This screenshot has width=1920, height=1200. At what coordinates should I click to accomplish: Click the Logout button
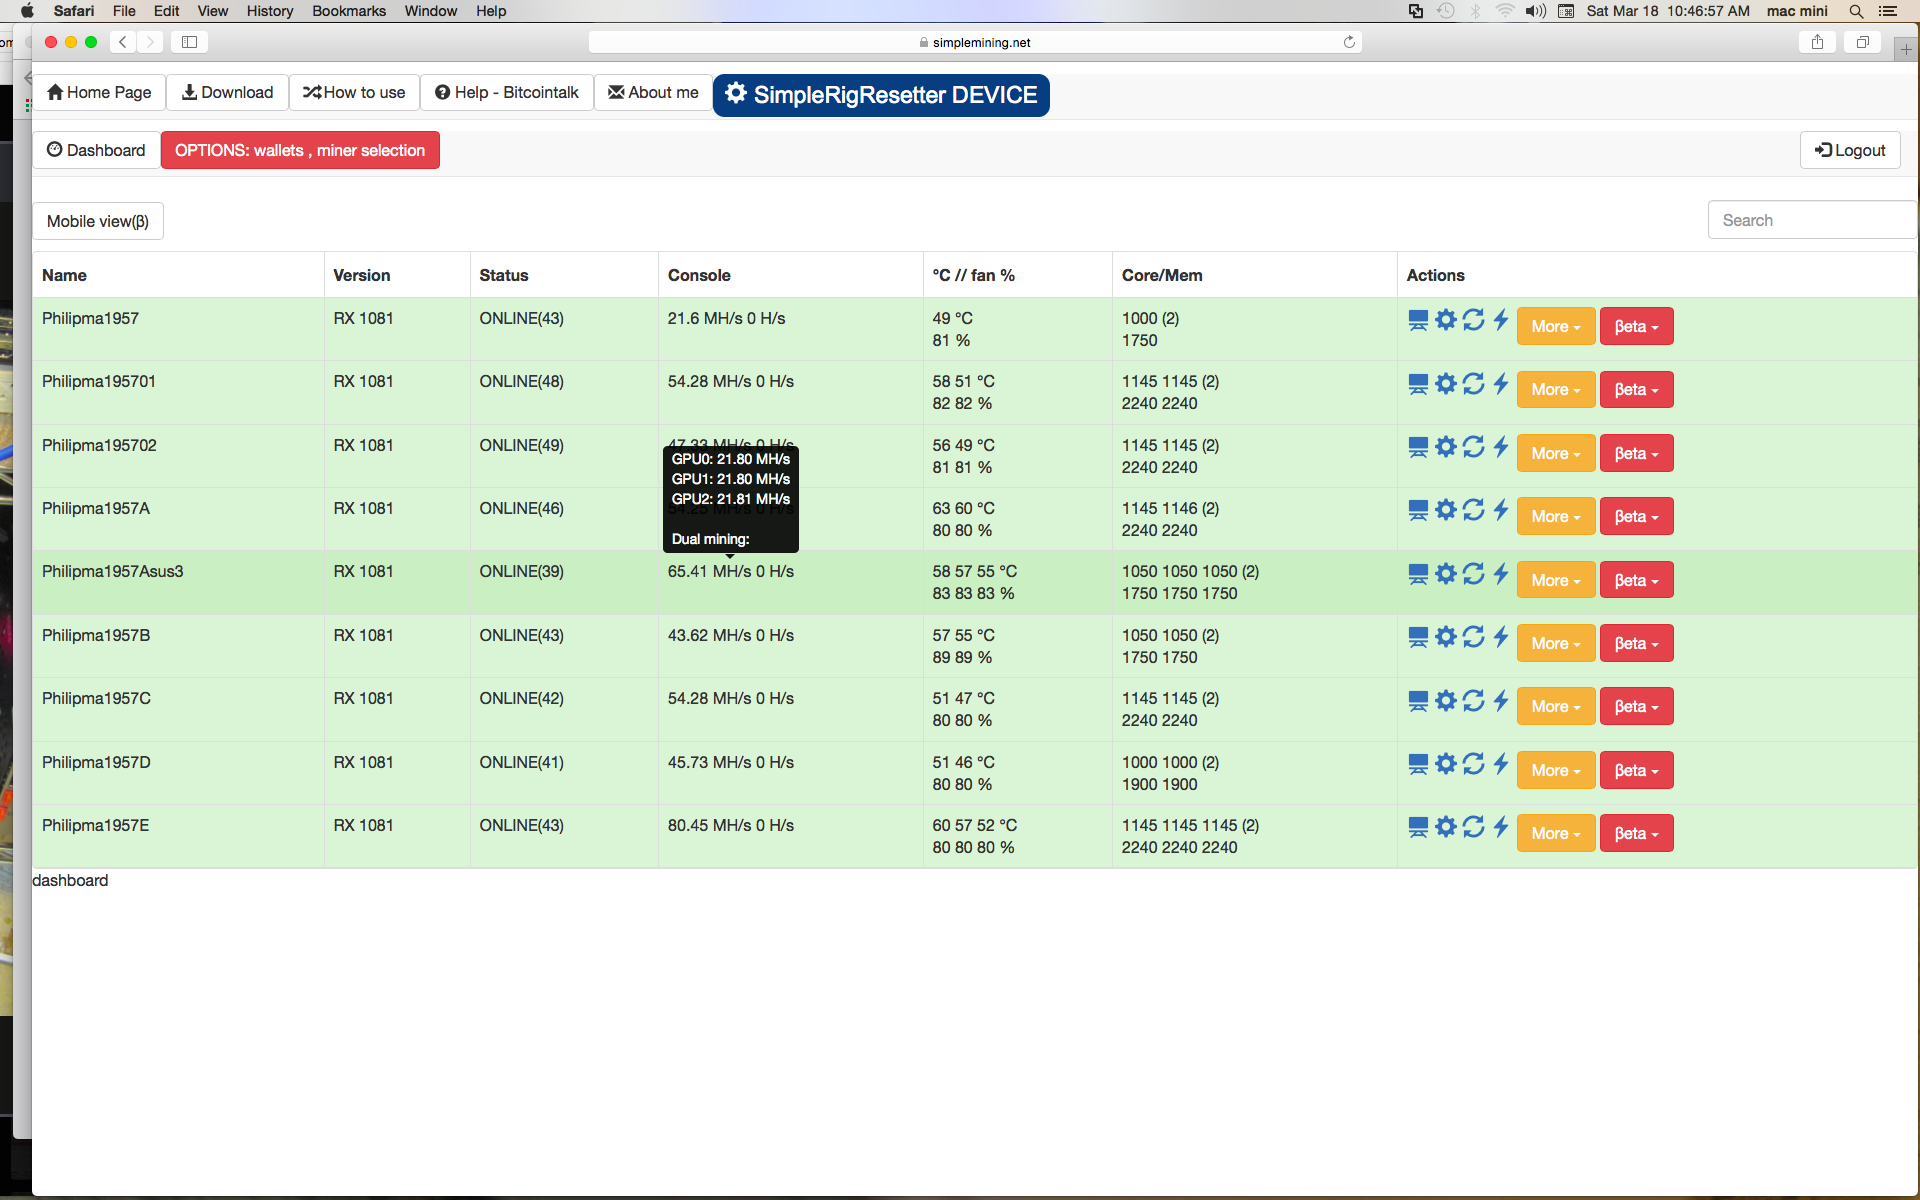[x=1850, y=150]
